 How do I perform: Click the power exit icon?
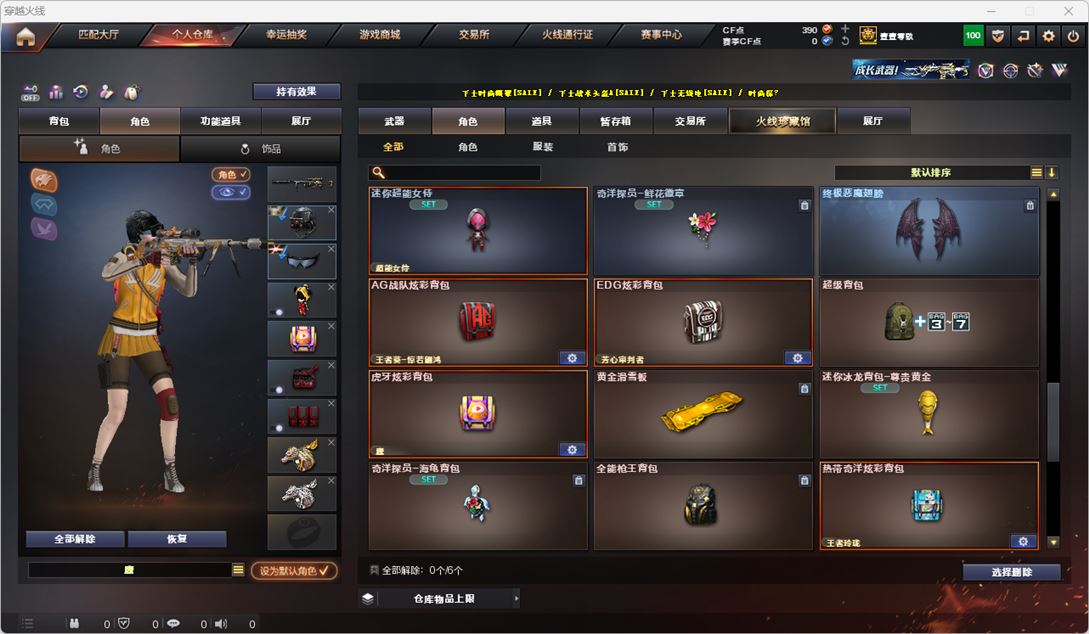coord(1074,35)
